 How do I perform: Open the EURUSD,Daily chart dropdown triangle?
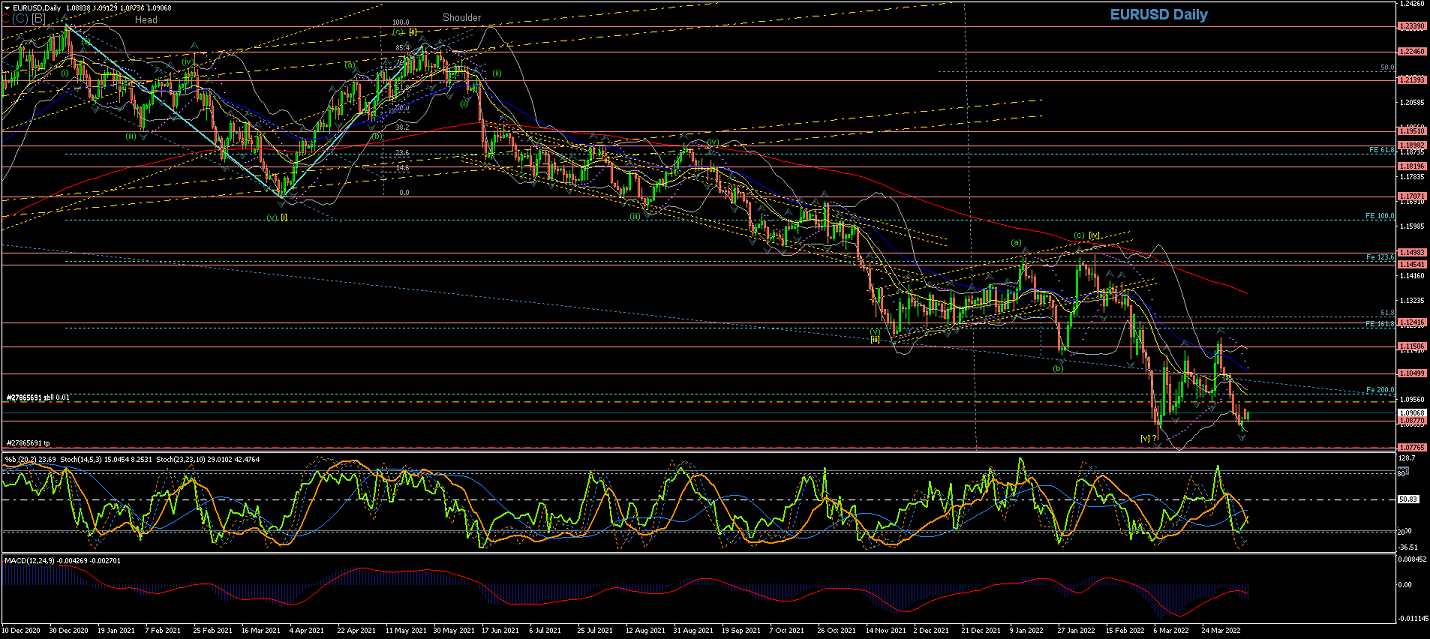[5, 7]
